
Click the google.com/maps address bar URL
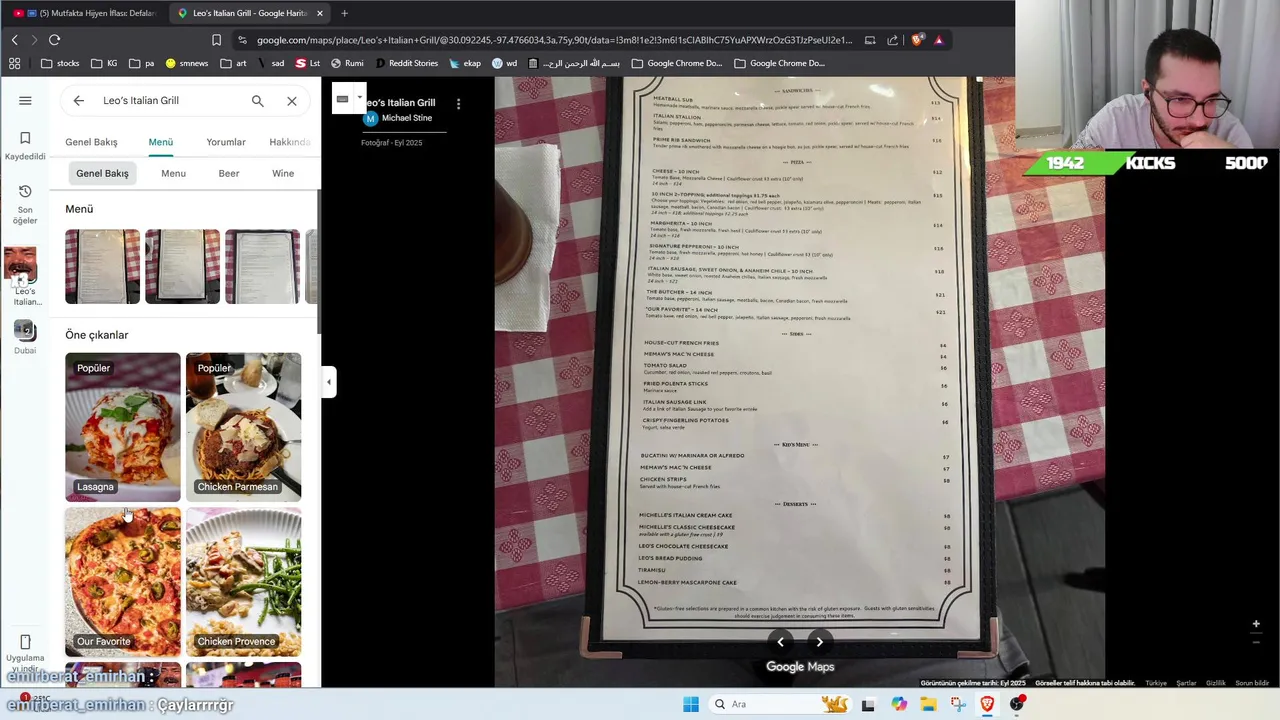(x=554, y=40)
